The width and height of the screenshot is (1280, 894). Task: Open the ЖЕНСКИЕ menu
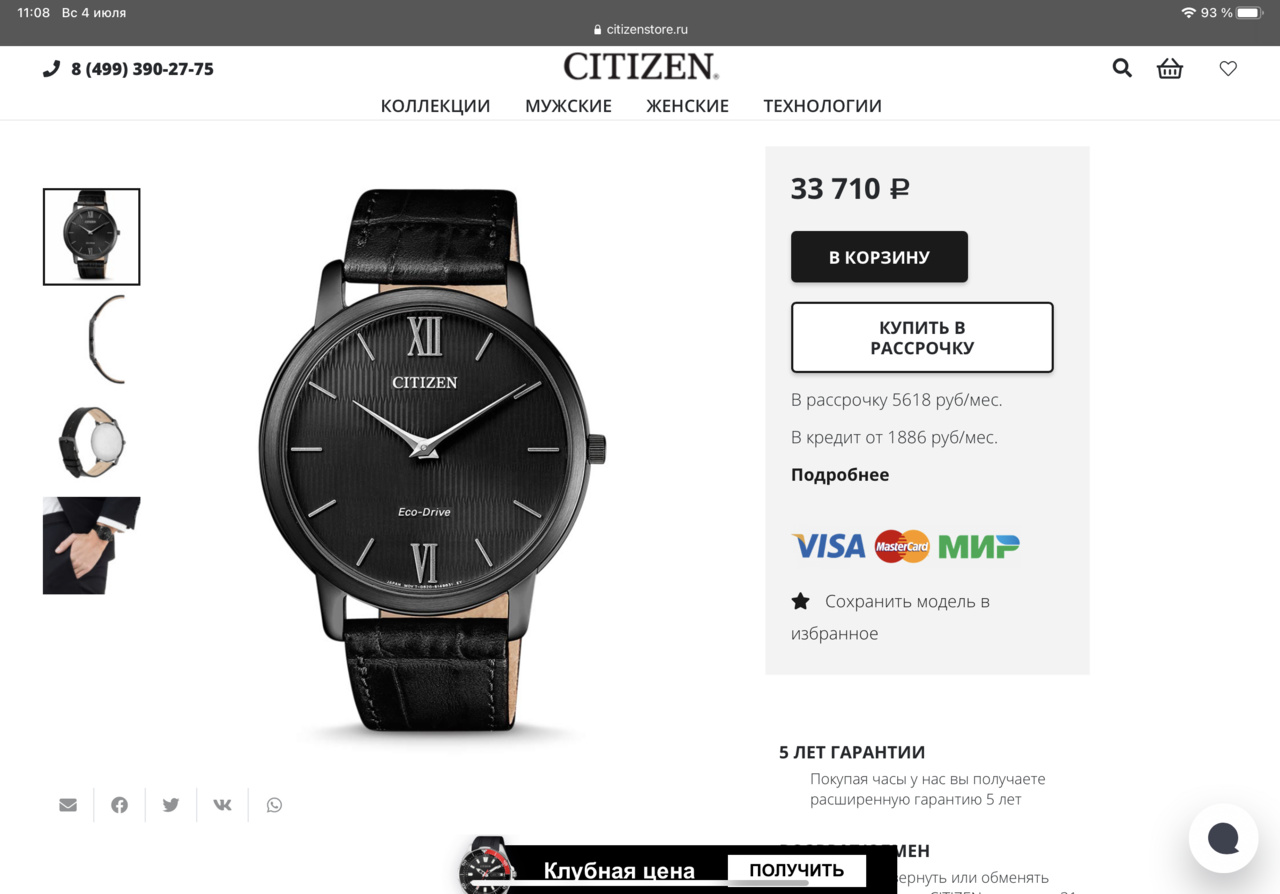click(687, 106)
